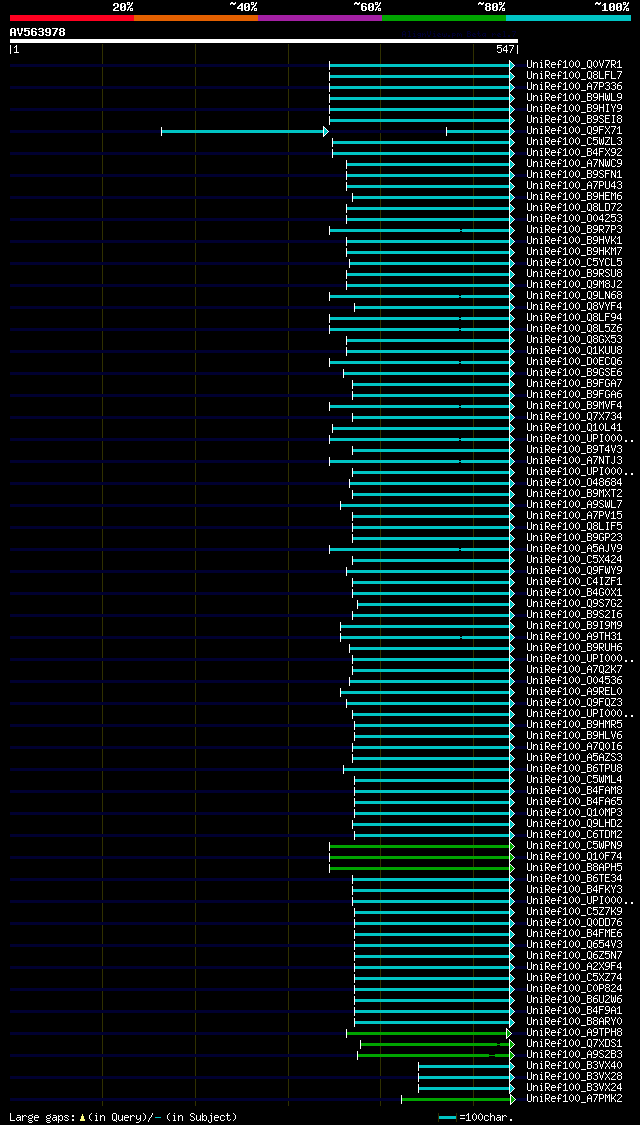Click the red 20% identity legend segment
640x1125 pixels.
(72, 17)
